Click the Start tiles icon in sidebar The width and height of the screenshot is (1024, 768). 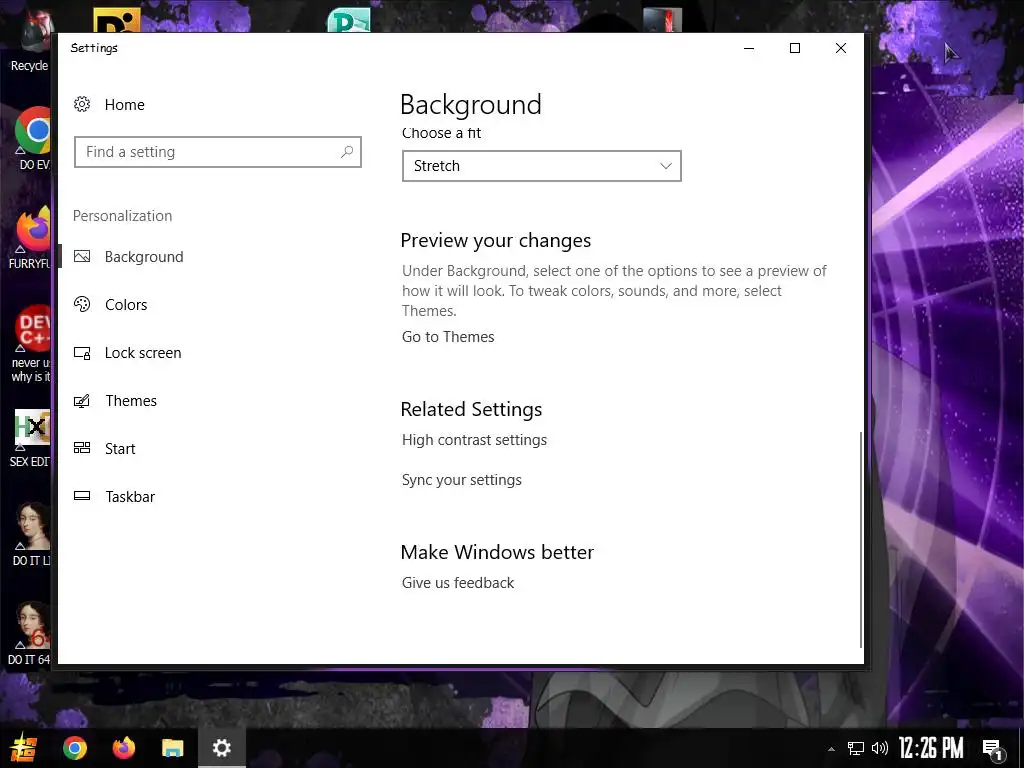(82, 448)
